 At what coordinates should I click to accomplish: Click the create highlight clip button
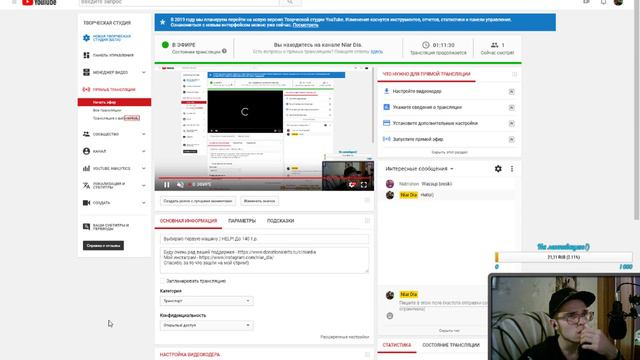coord(198,201)
